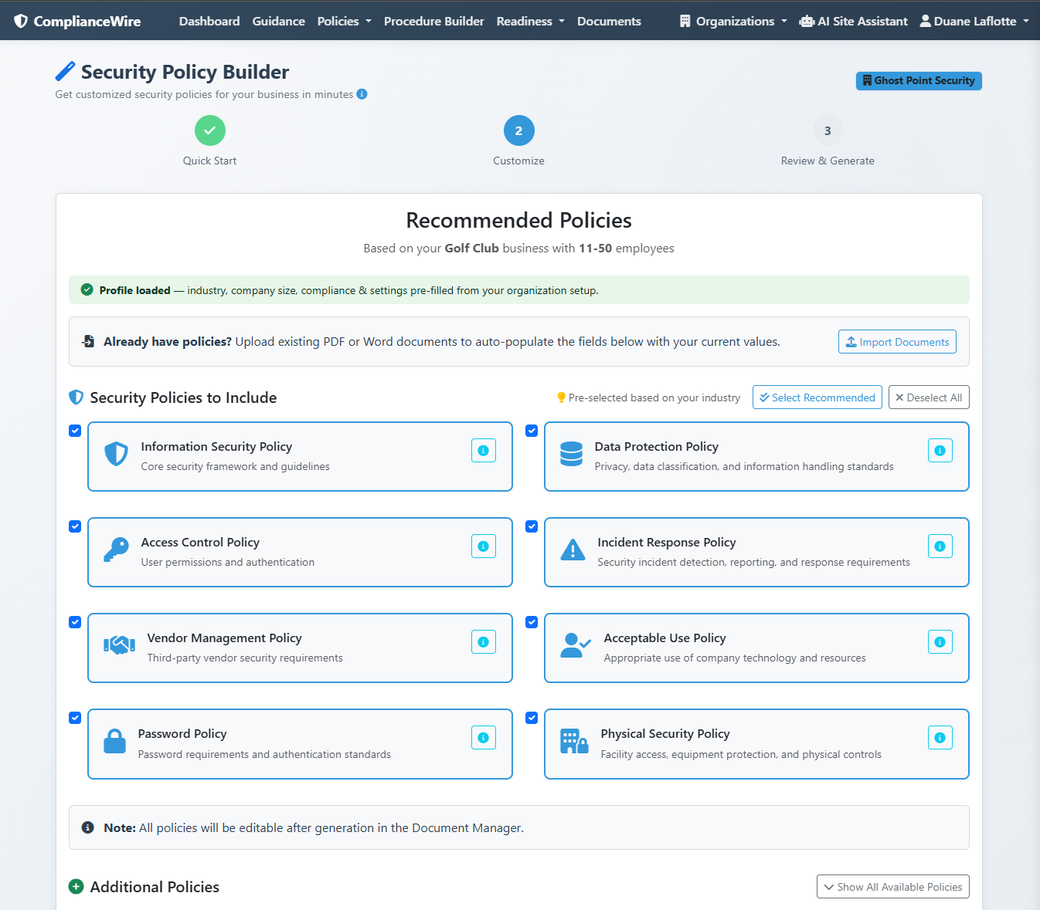Expand Show All Available Policies
The width and height of the screenshot is (1040, 910).
[893, 887]
